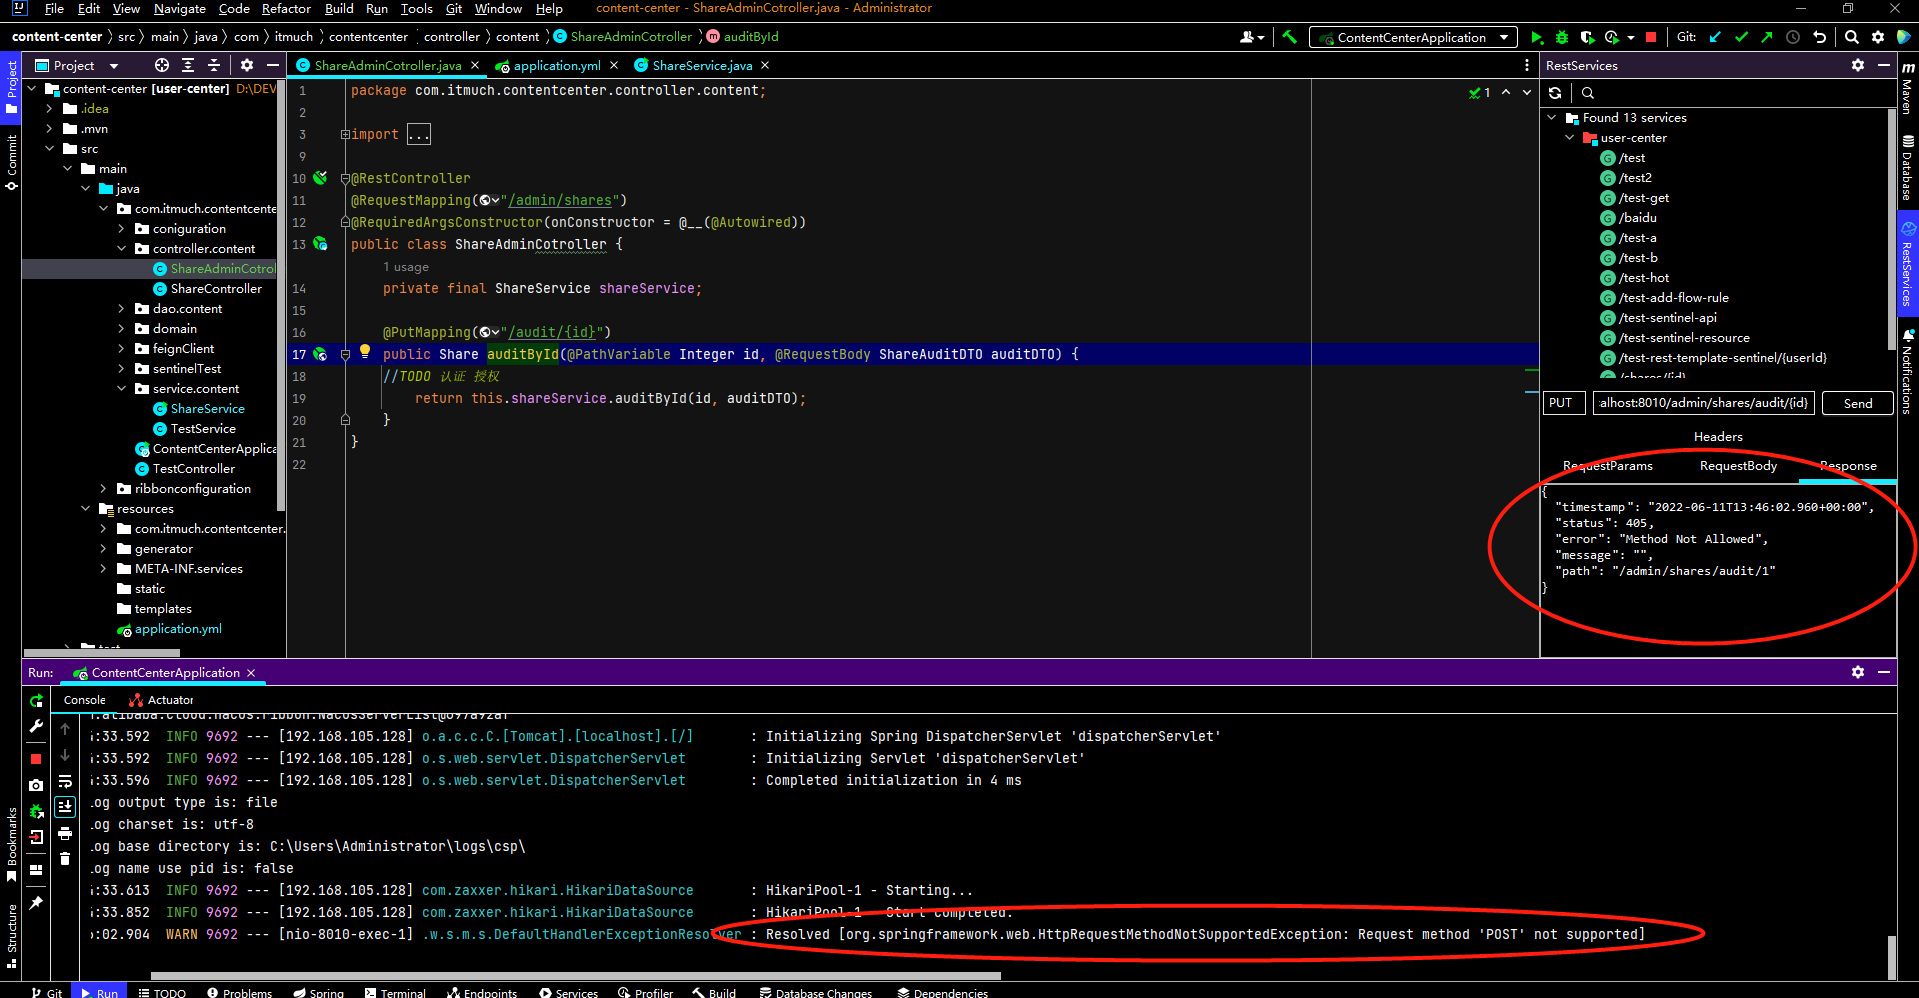Update project via Git blue arrow
This screenshot has width=1919, height=998.
pyautogui.click(x=1715, y=37)
